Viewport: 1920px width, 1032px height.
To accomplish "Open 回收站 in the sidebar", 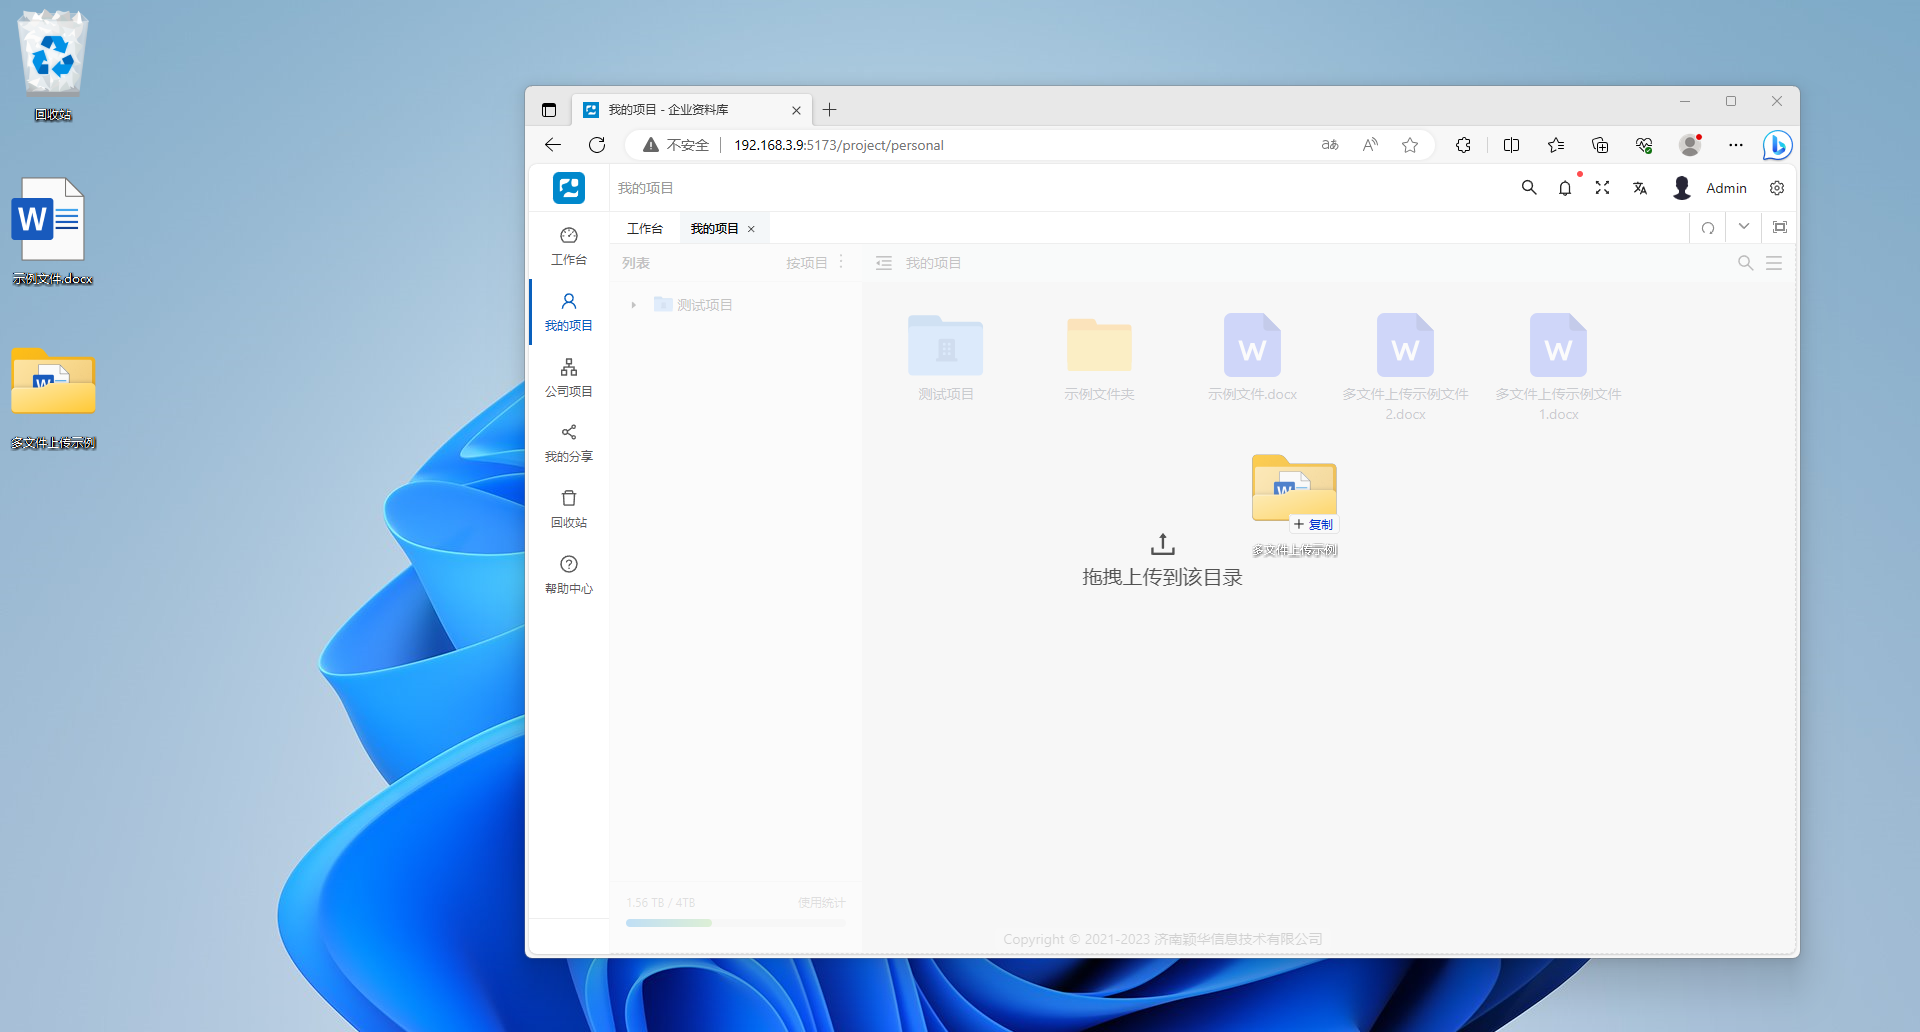I will pyautogui.click(x=569, y=509).
